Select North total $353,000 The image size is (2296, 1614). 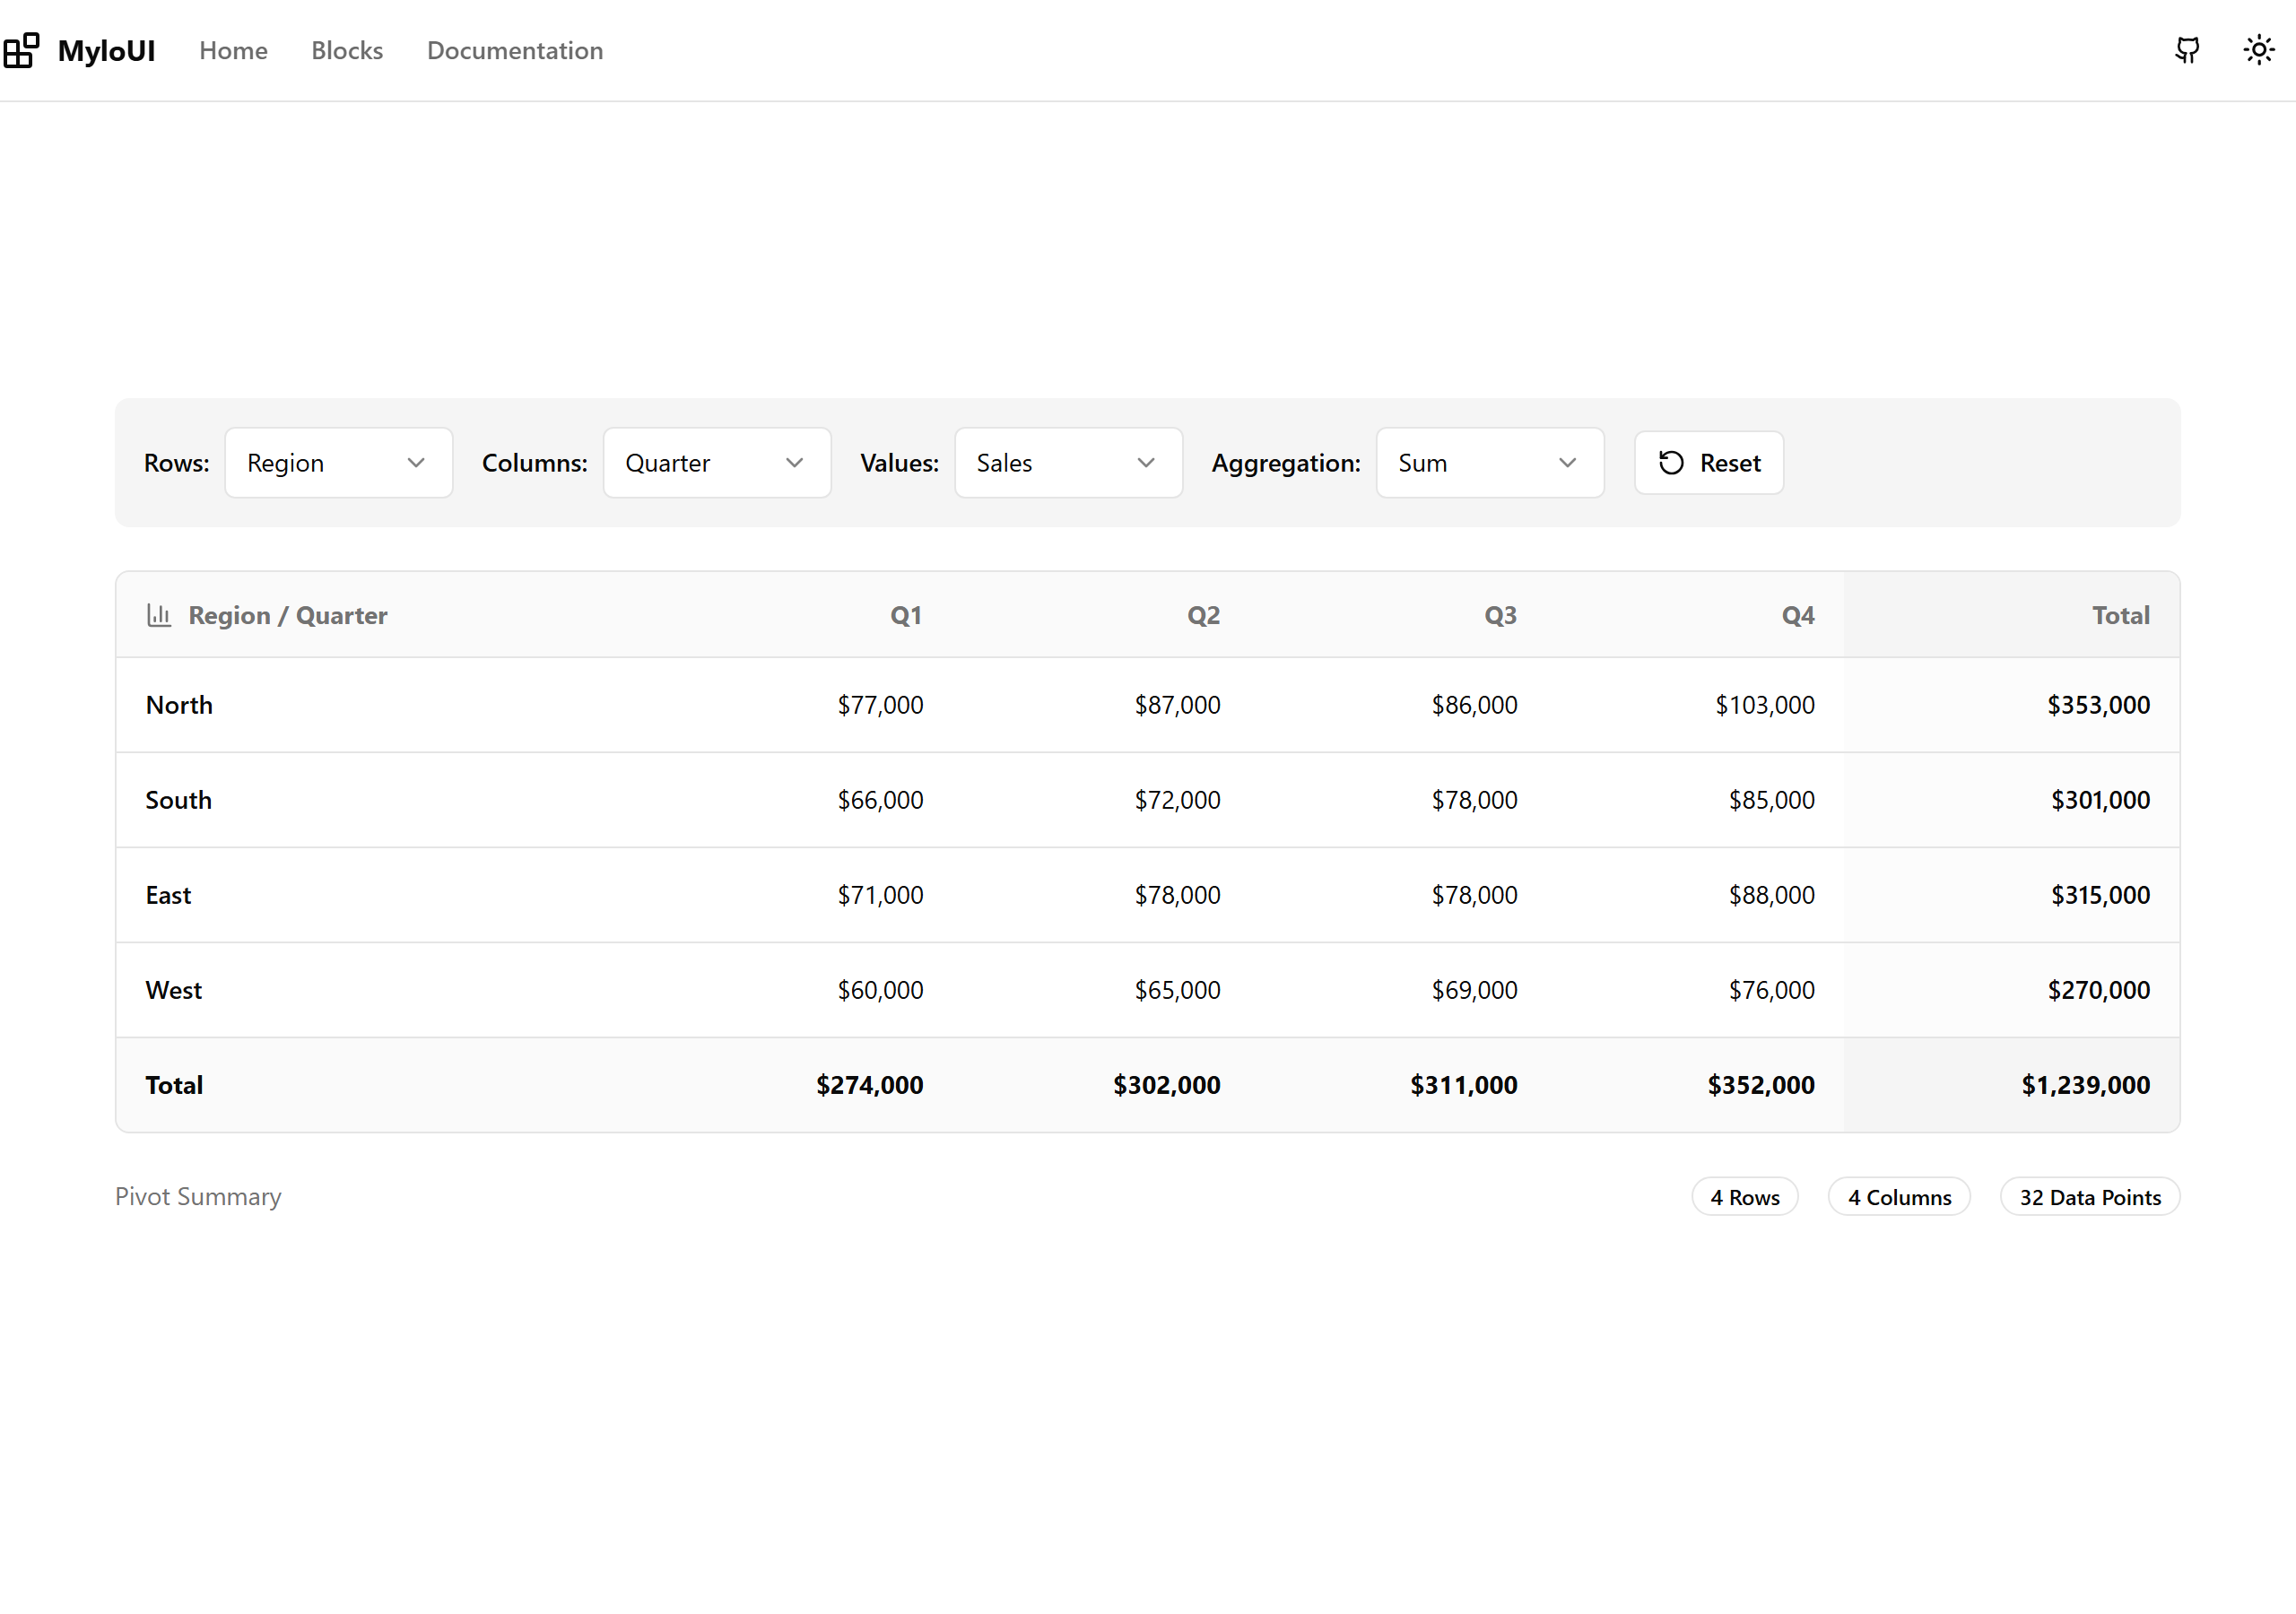tap(2098, 705)
